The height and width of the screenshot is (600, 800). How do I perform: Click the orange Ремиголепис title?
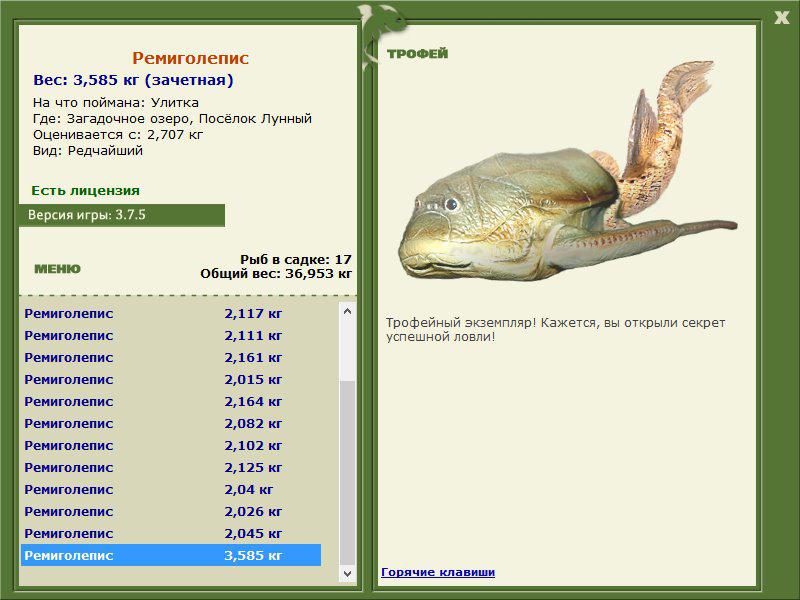tap(190, 58)
